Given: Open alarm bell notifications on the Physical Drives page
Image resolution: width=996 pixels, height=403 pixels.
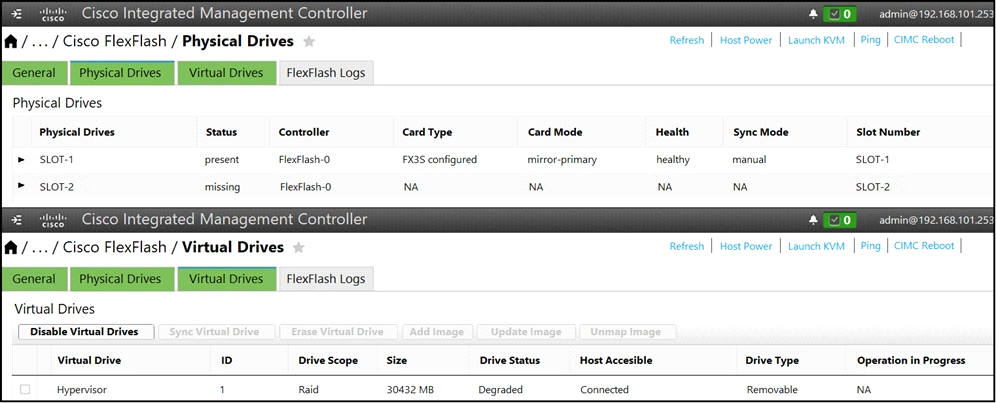Looking at the screenshot, I should tap(812, 13).
